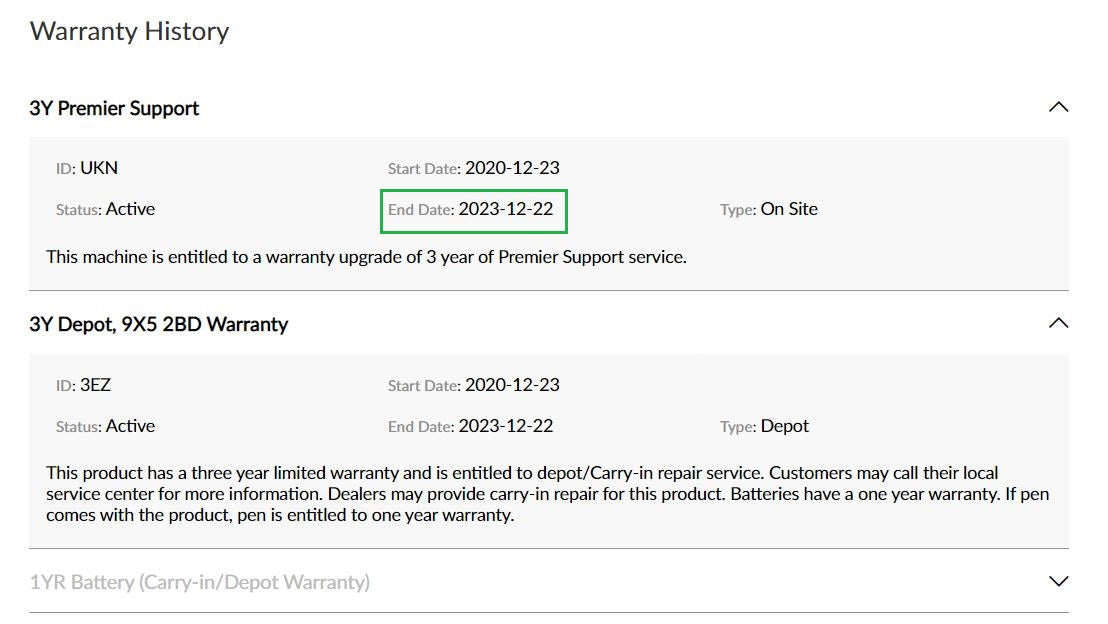
Task: Open 1YR Battery (Carry-in/Depot Warranty) title
Action: (x=199, y=581)
